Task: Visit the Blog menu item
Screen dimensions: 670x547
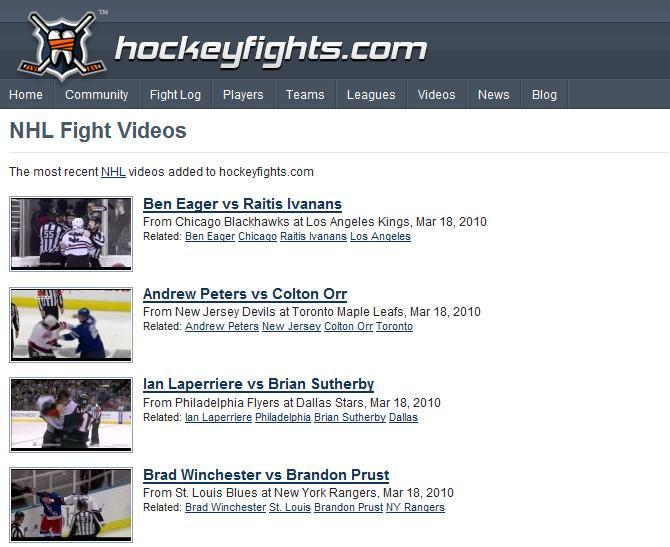Action: coord(544,94)
